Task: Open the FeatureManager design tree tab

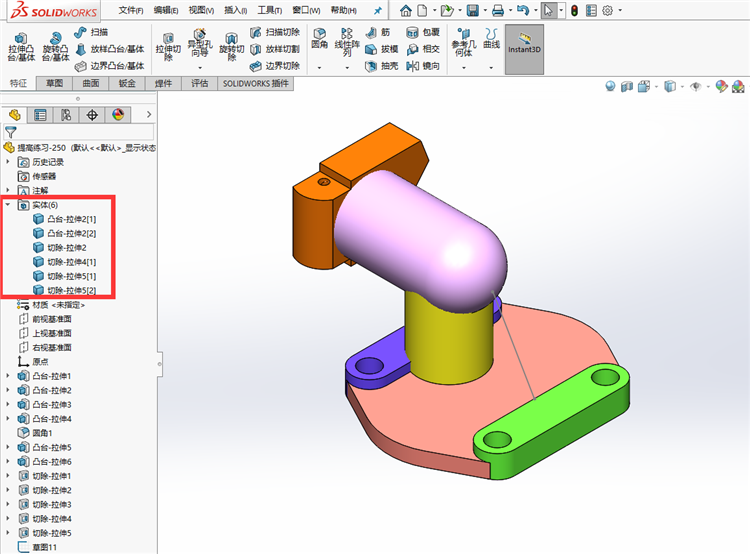Action: pyautogui.click(x=14, y=115)
